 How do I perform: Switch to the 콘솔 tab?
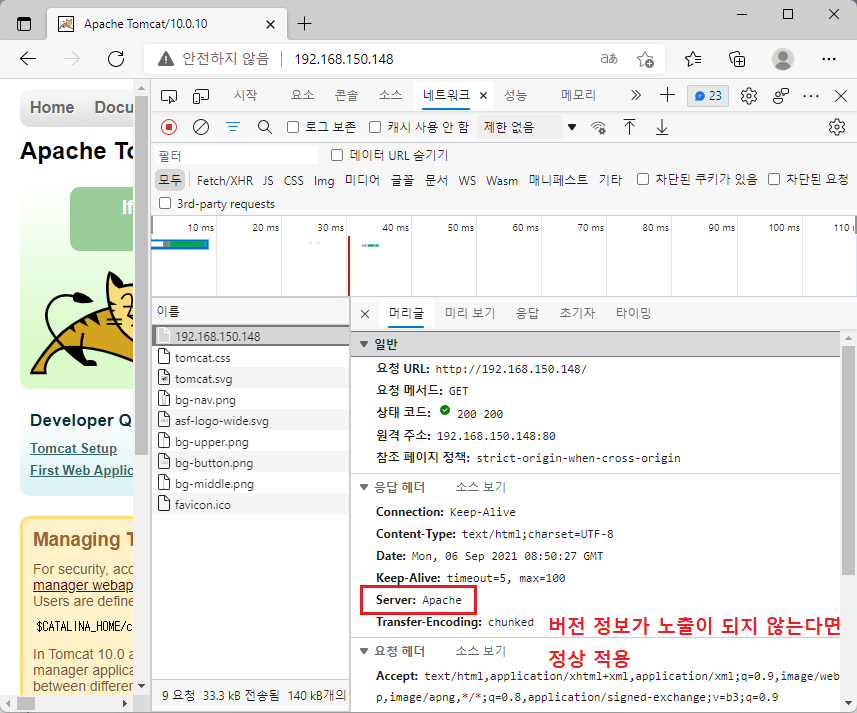[346, 95]
